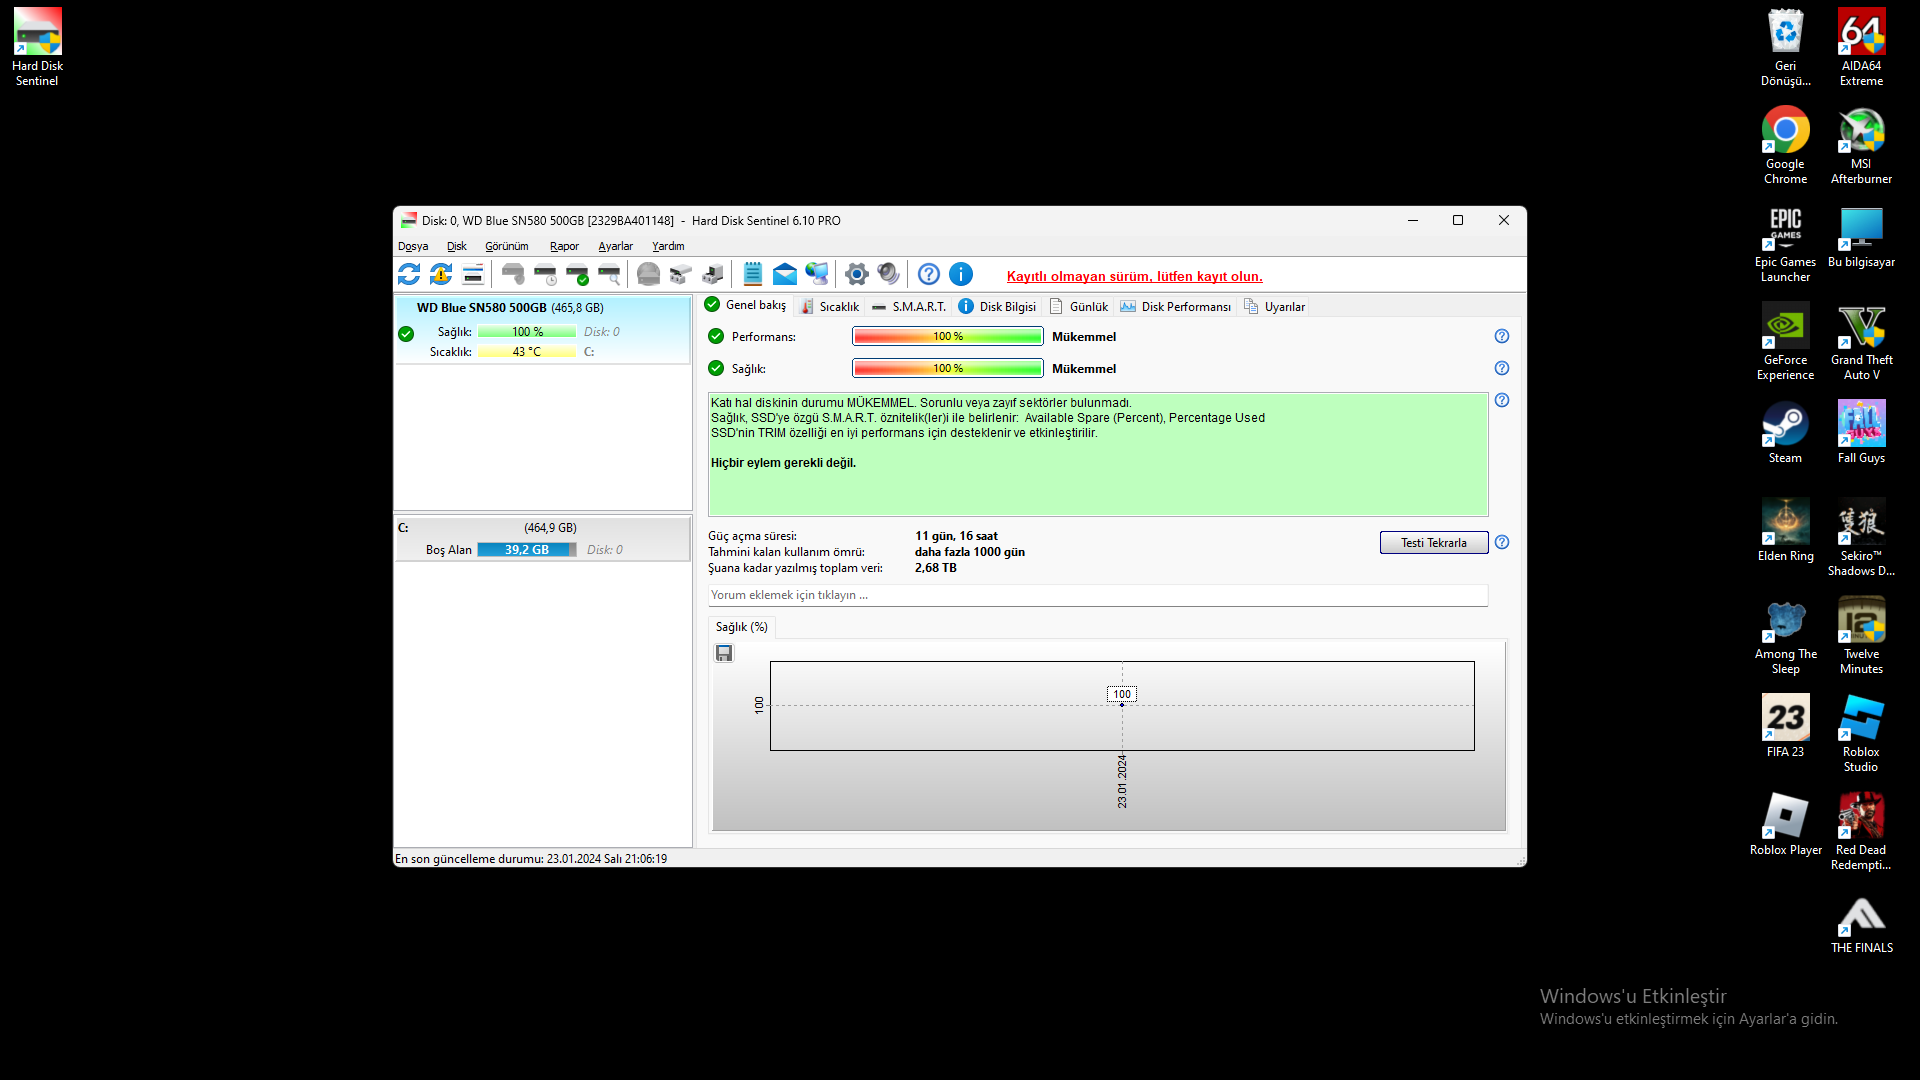Click Windows'u Etkinleştir activation text
1920x1080 pixels.
tap(1633, 996)
